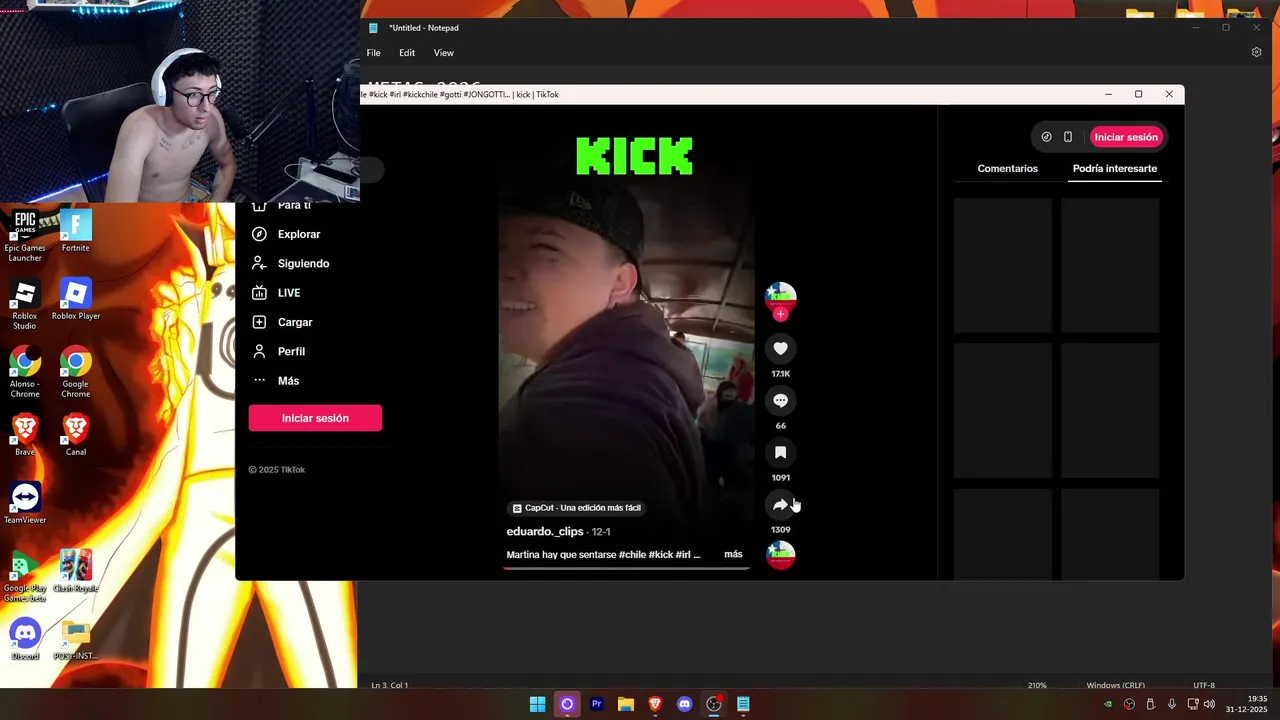Open Brave desktop icon
Image resolution: width=1280 pixels, height=720 pixels.
pyautogui.click(x=25, y=435)
